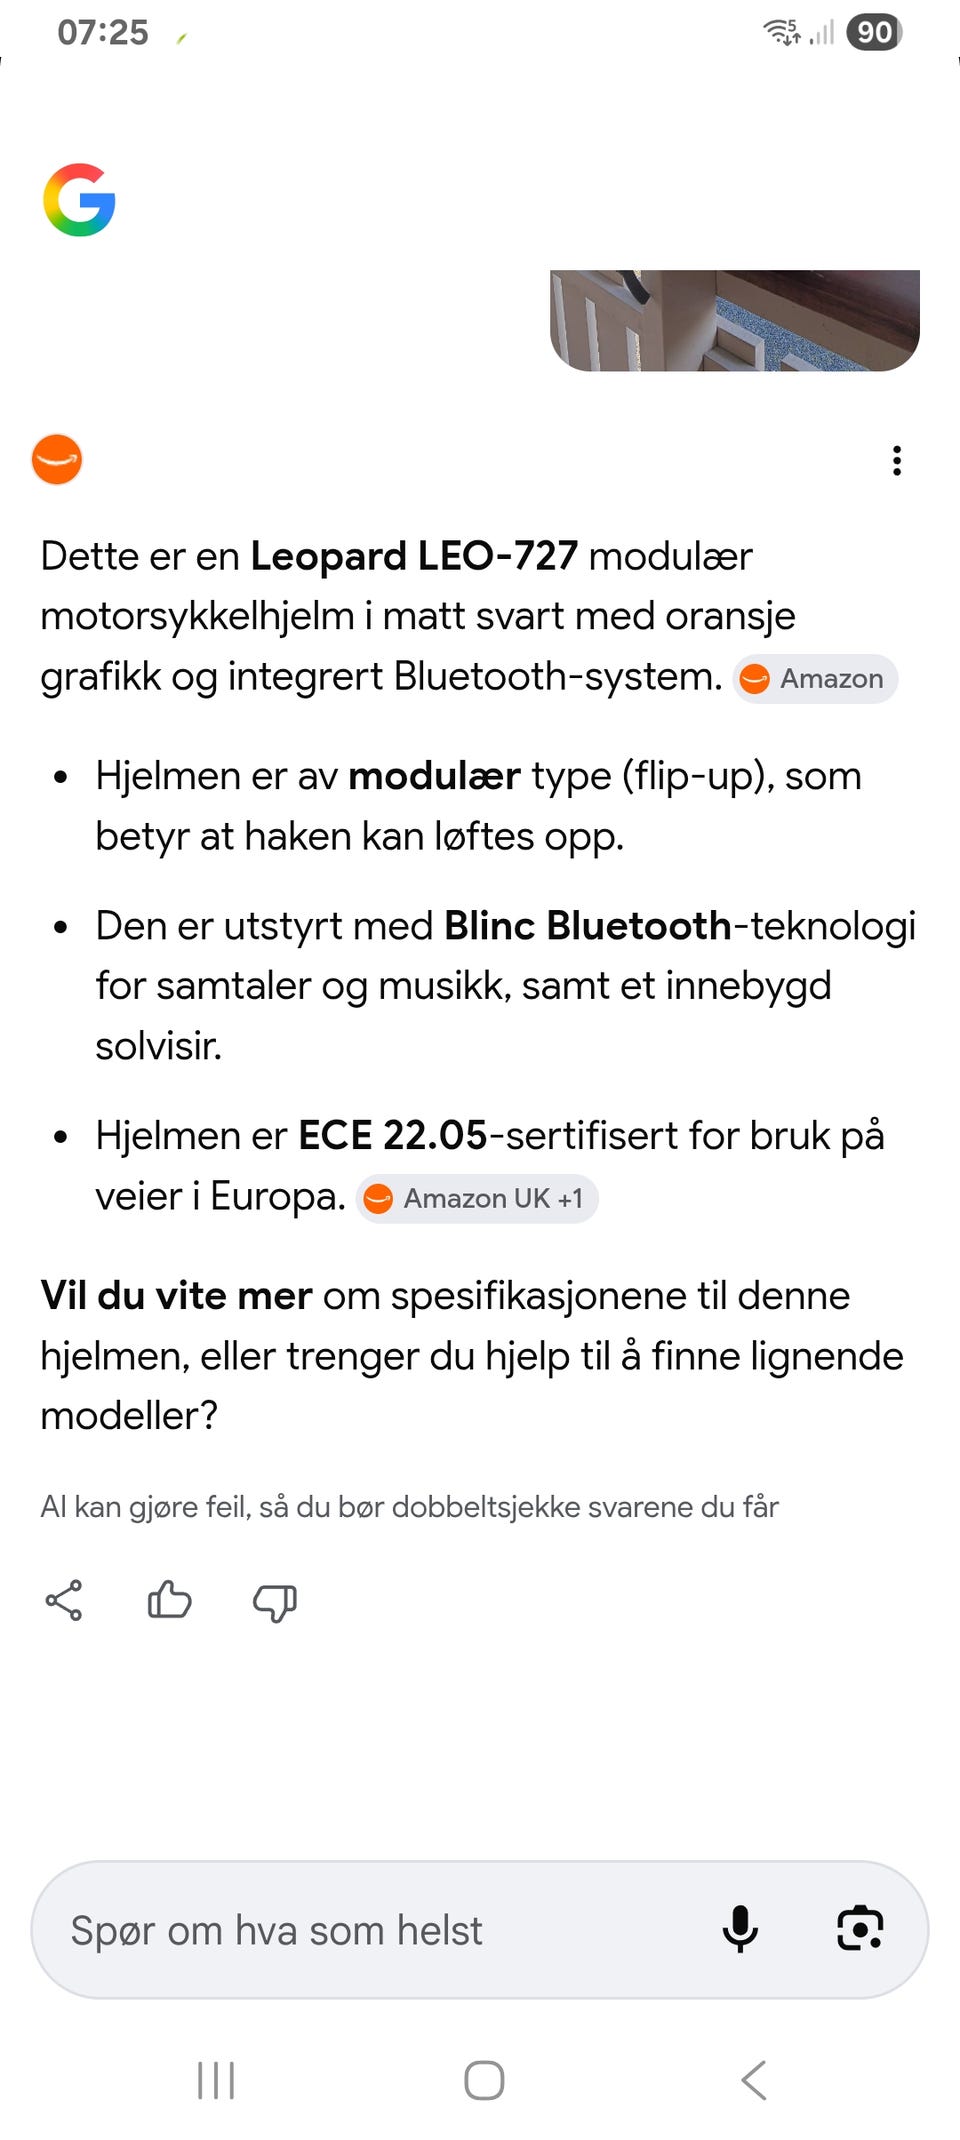Tap the 'Leopard LEO-727' bold text

(x=414, y=556)
